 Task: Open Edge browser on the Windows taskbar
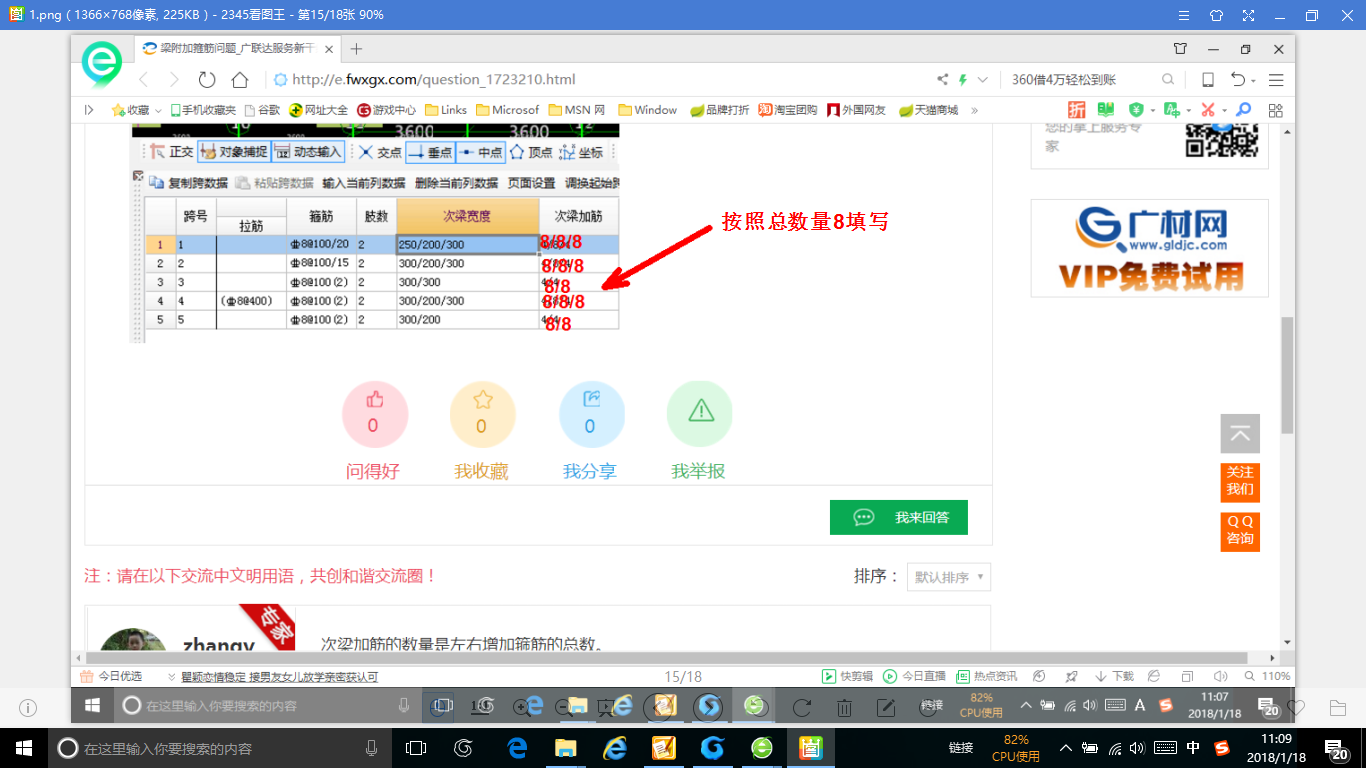click(x=517, y=748)
